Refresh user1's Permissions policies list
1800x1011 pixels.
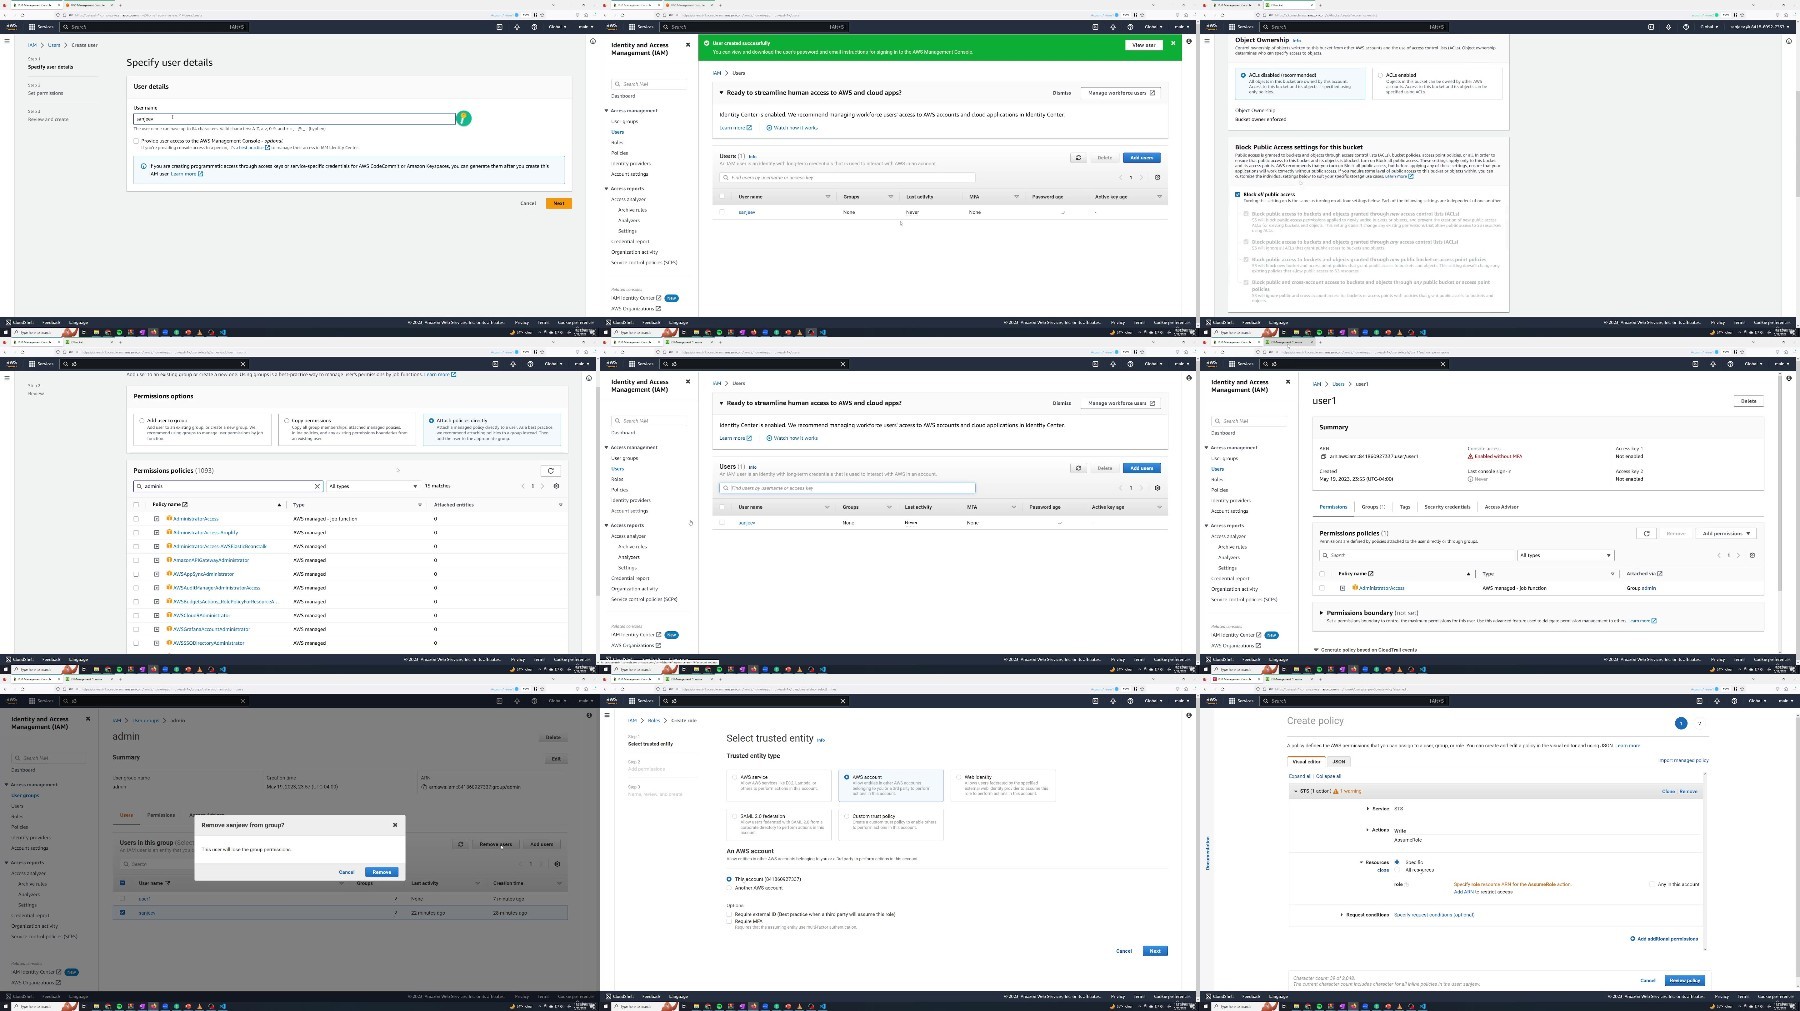tap(1645, 533)
